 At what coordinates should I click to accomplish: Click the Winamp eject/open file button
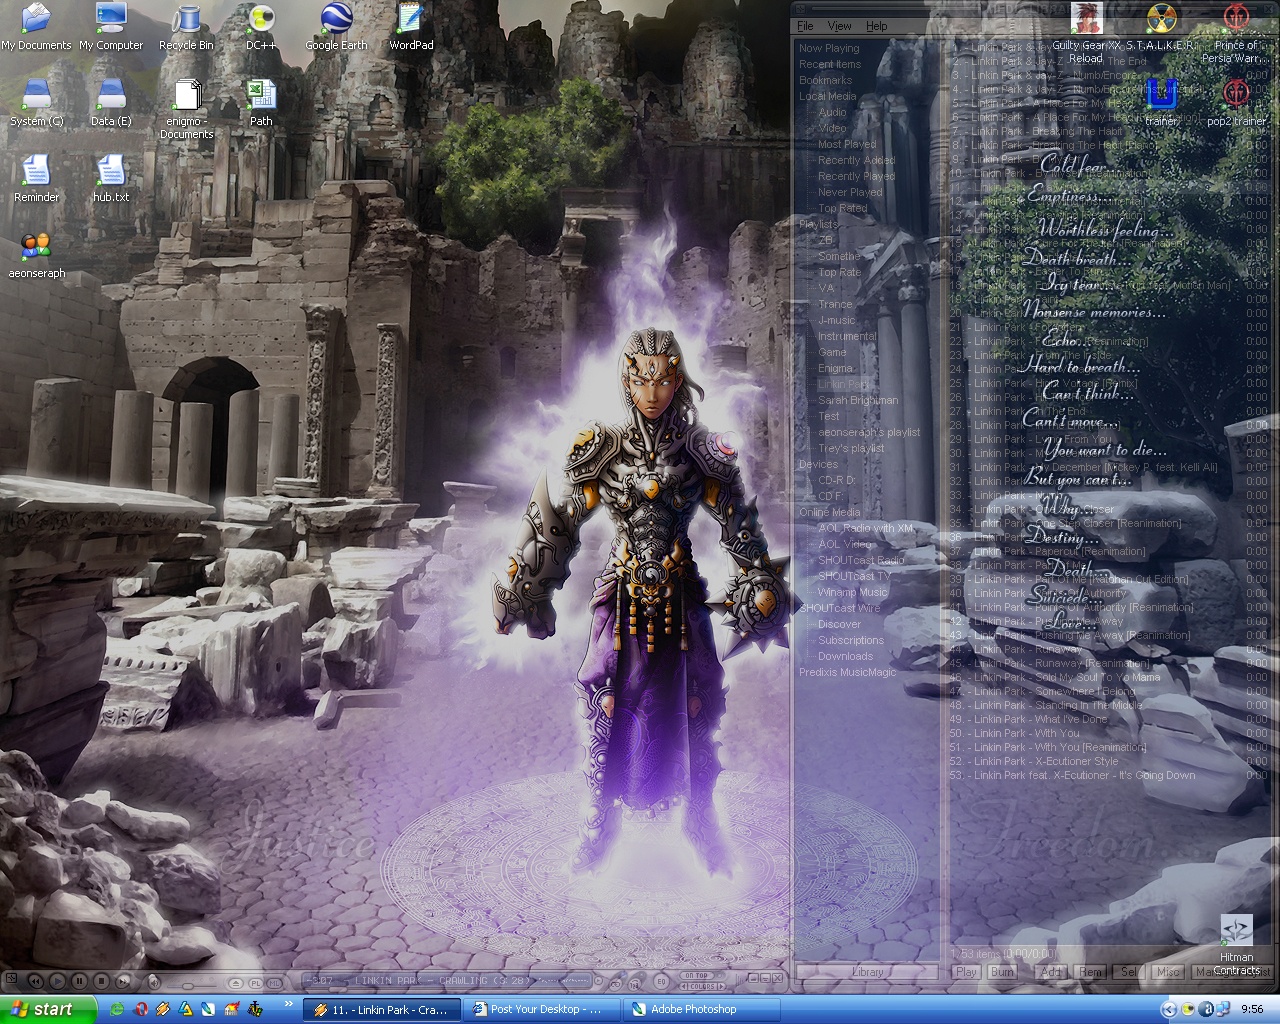(x=234, y=983)
